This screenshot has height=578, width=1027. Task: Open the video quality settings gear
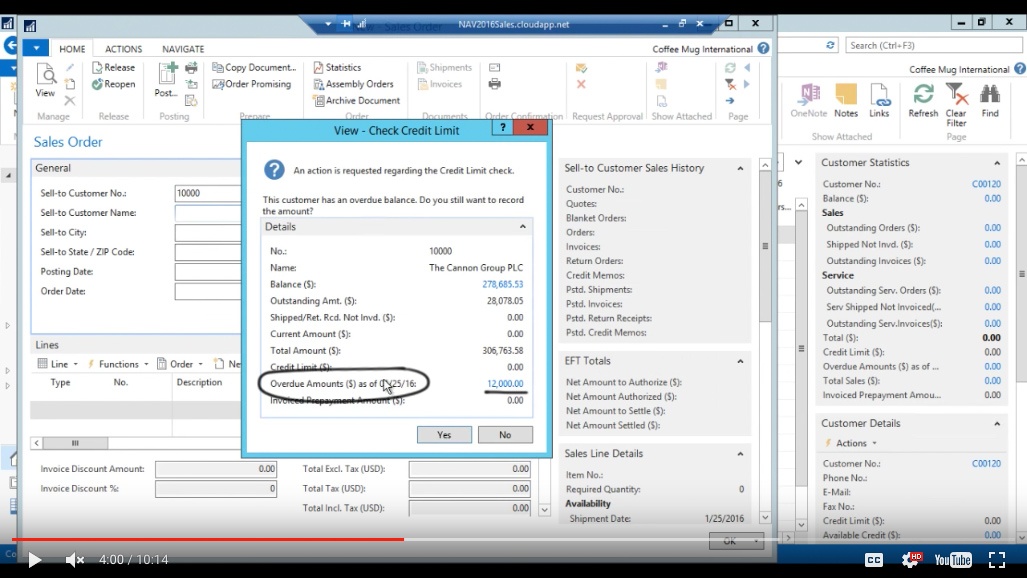(911, 560)
